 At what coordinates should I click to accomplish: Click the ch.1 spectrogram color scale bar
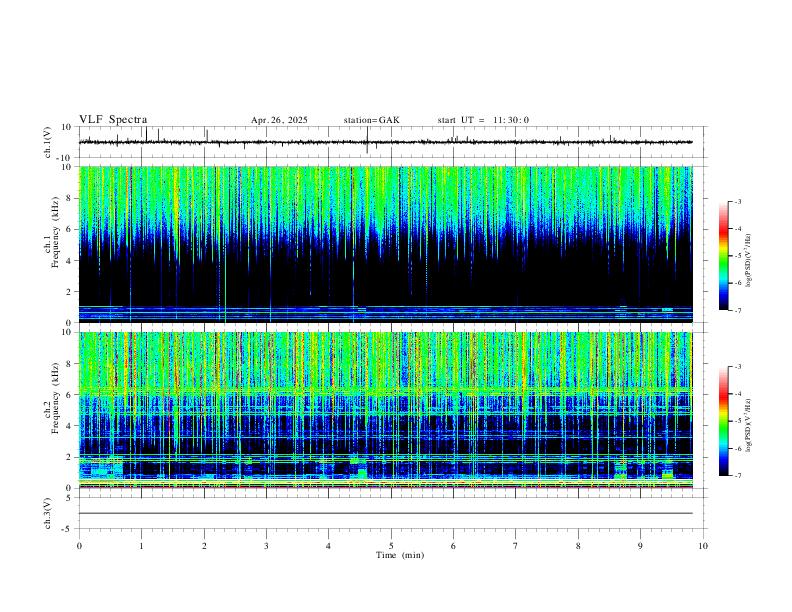click(x=723, y=256)
